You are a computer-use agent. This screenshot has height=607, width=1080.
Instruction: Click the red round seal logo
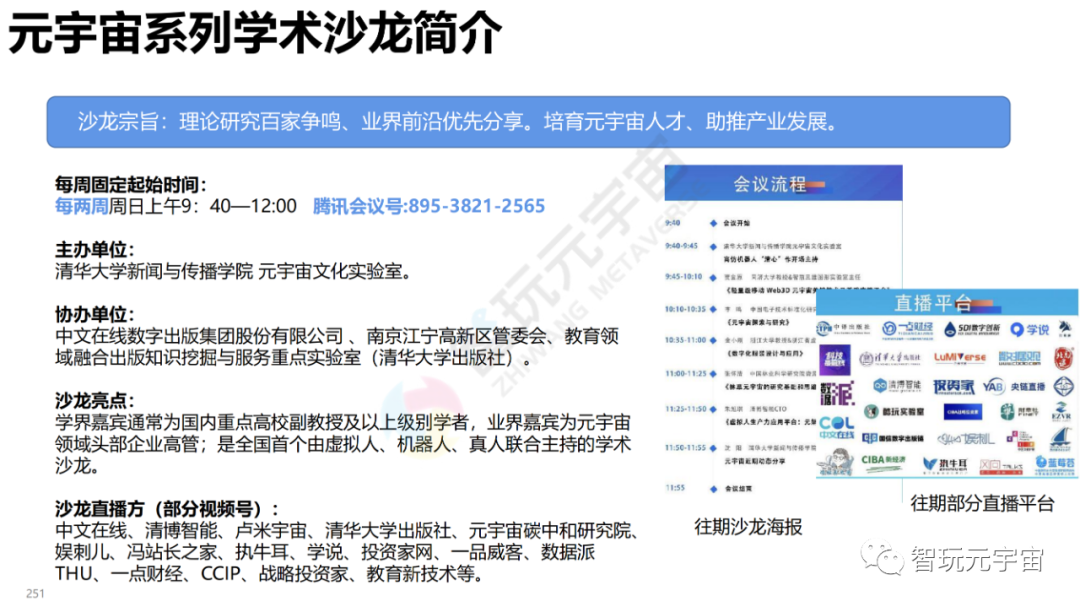tap(1064, 358)
